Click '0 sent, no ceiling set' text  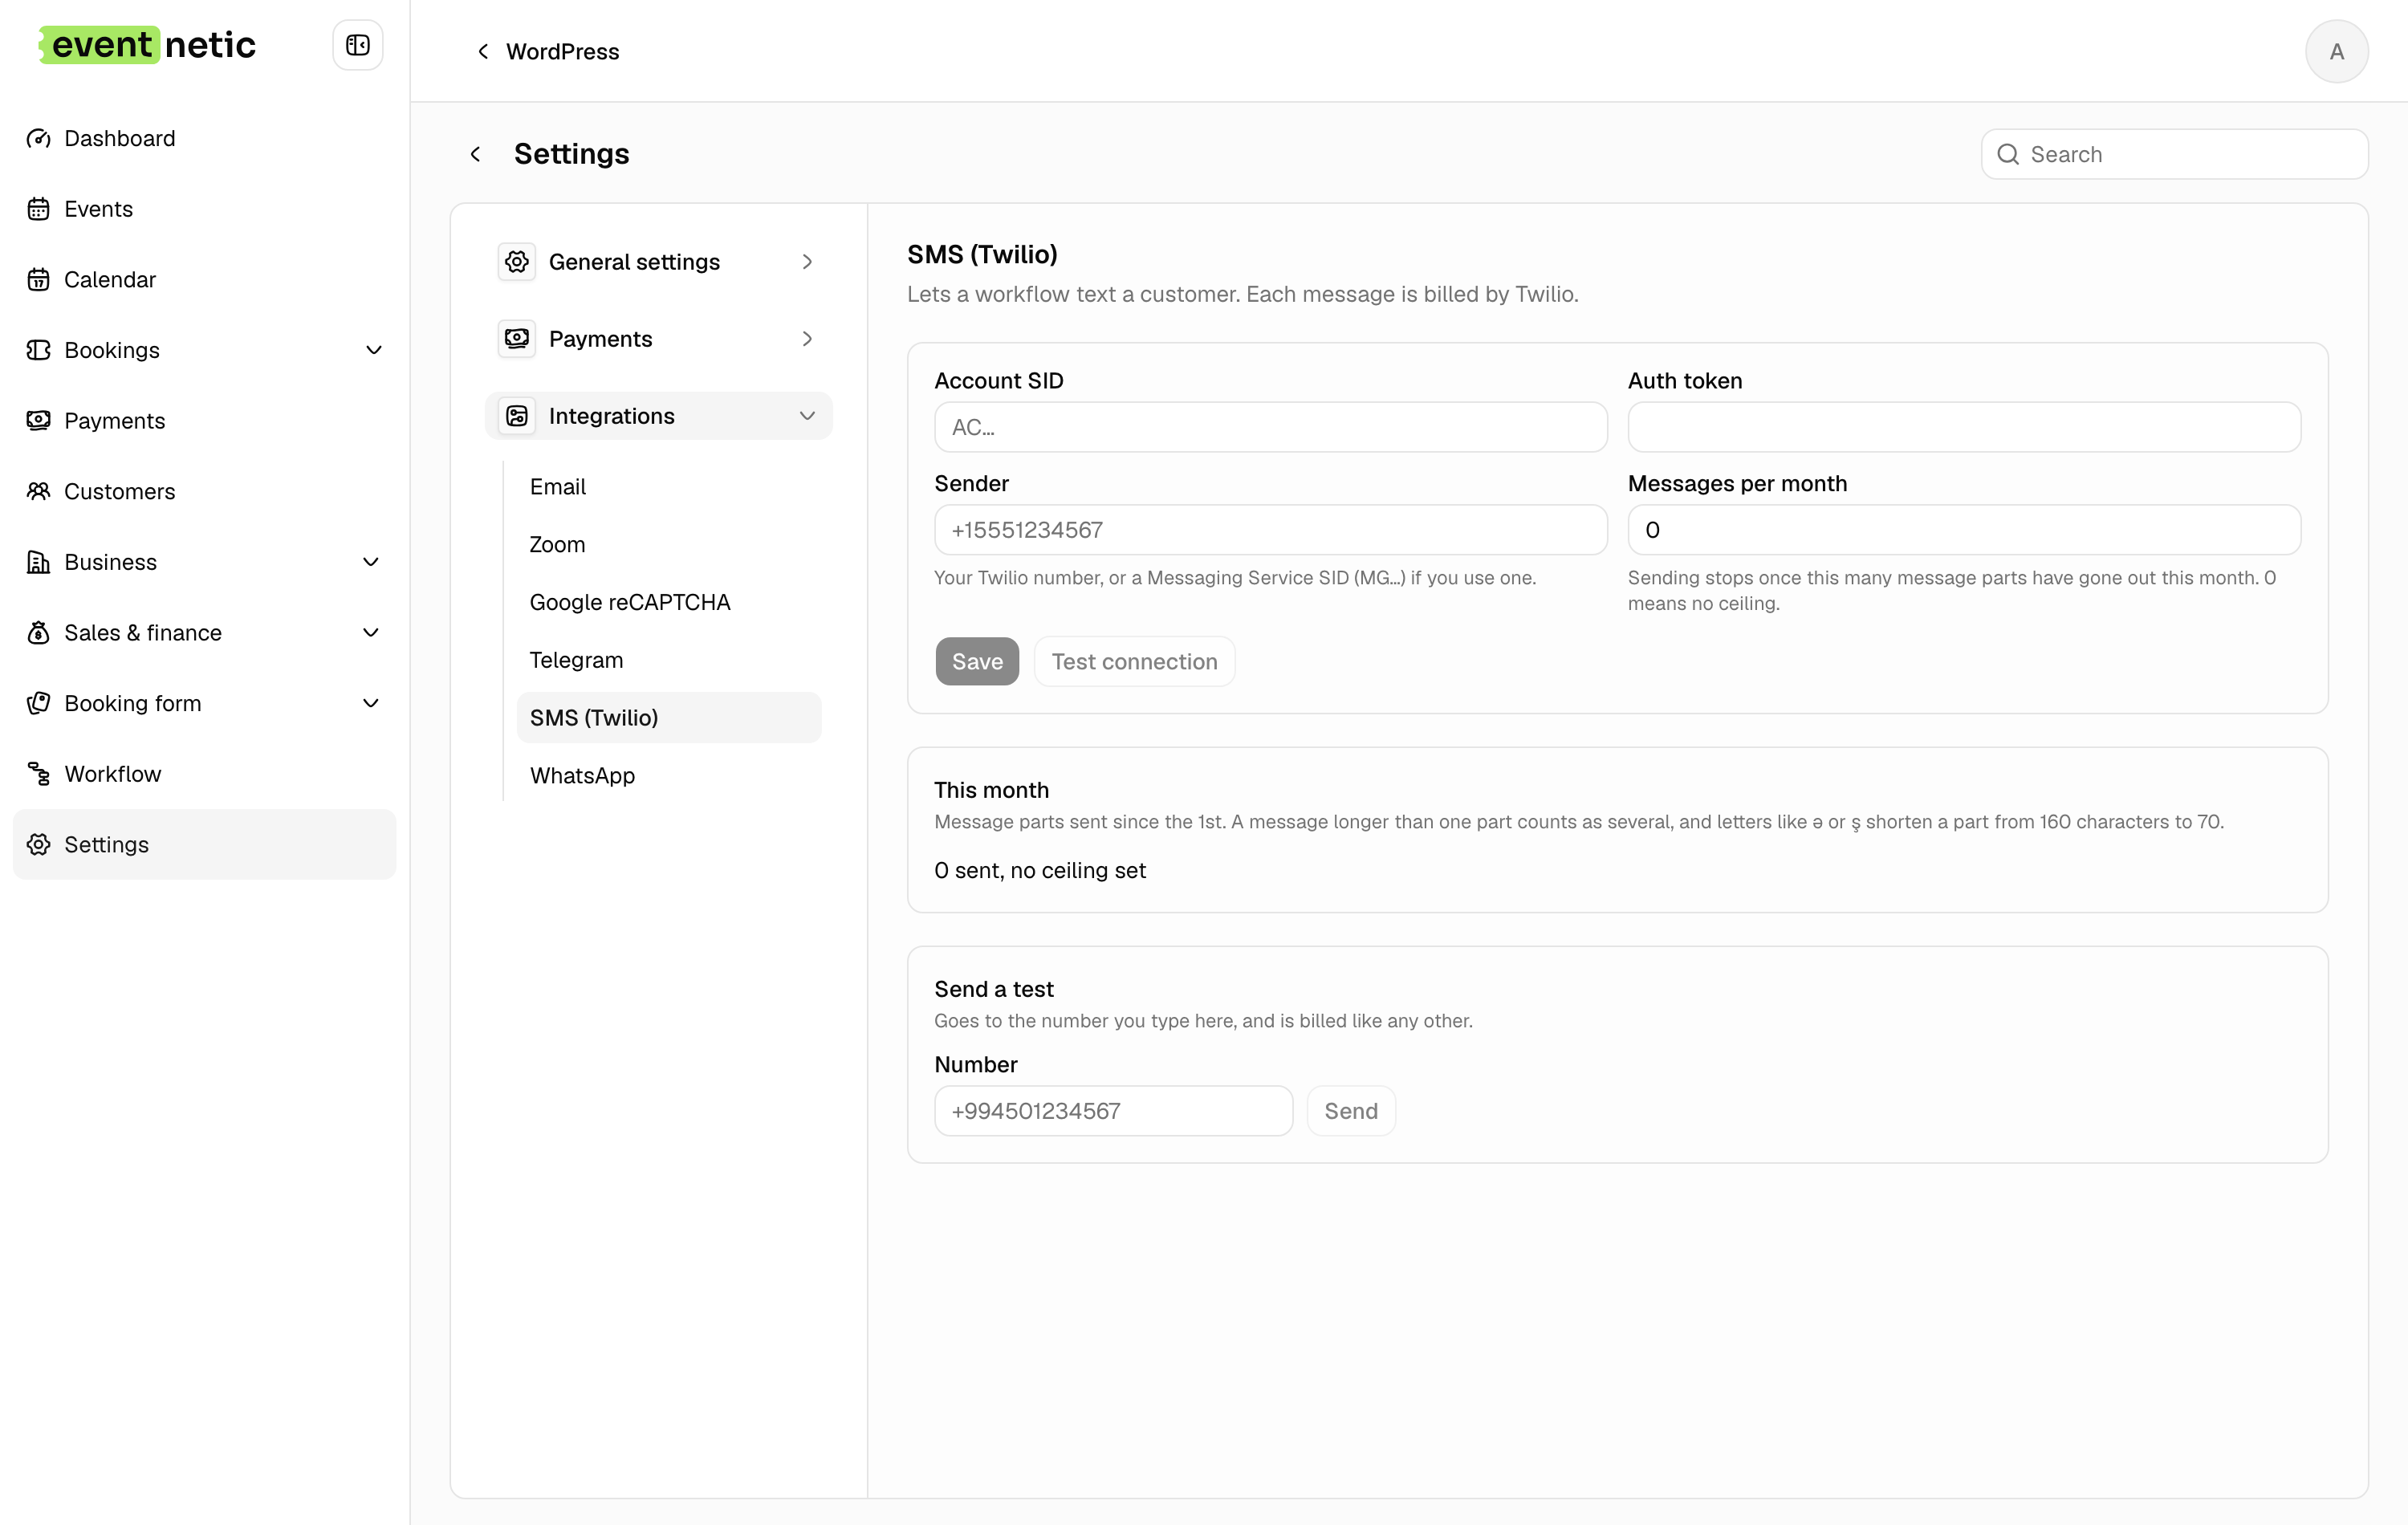tap(1040, 871)
